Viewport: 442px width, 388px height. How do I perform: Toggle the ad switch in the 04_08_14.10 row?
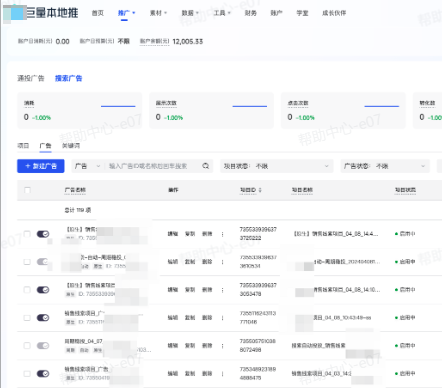[x=43, y=290]
